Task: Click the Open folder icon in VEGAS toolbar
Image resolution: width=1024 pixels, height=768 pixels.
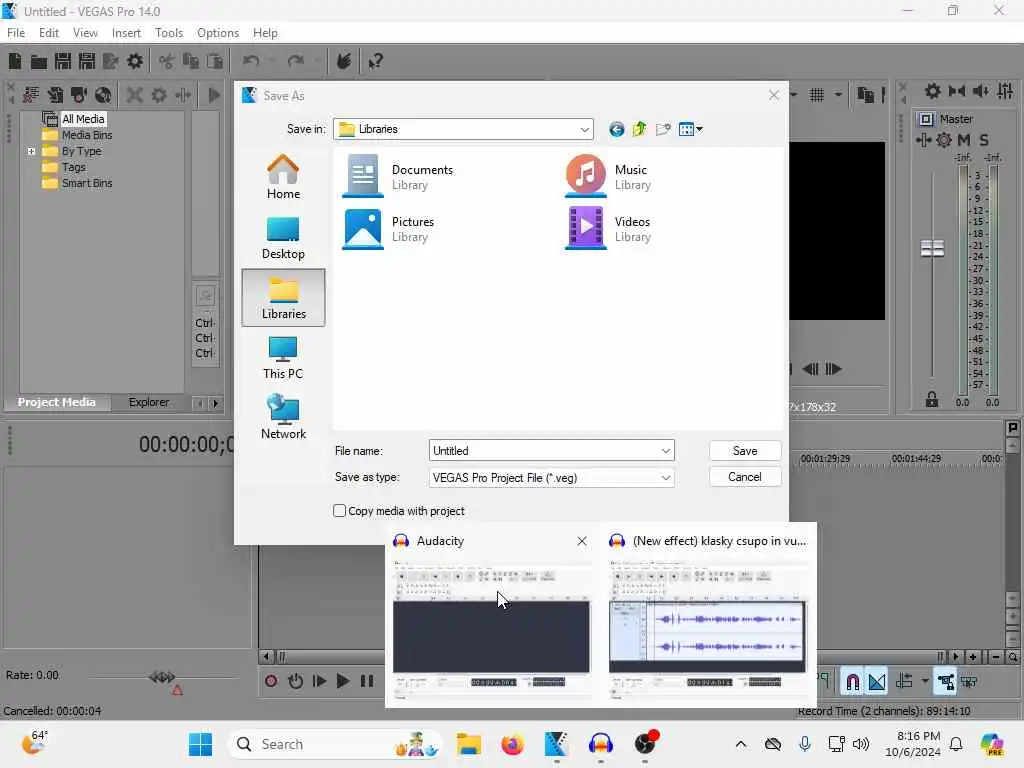Action: (39, 61)
